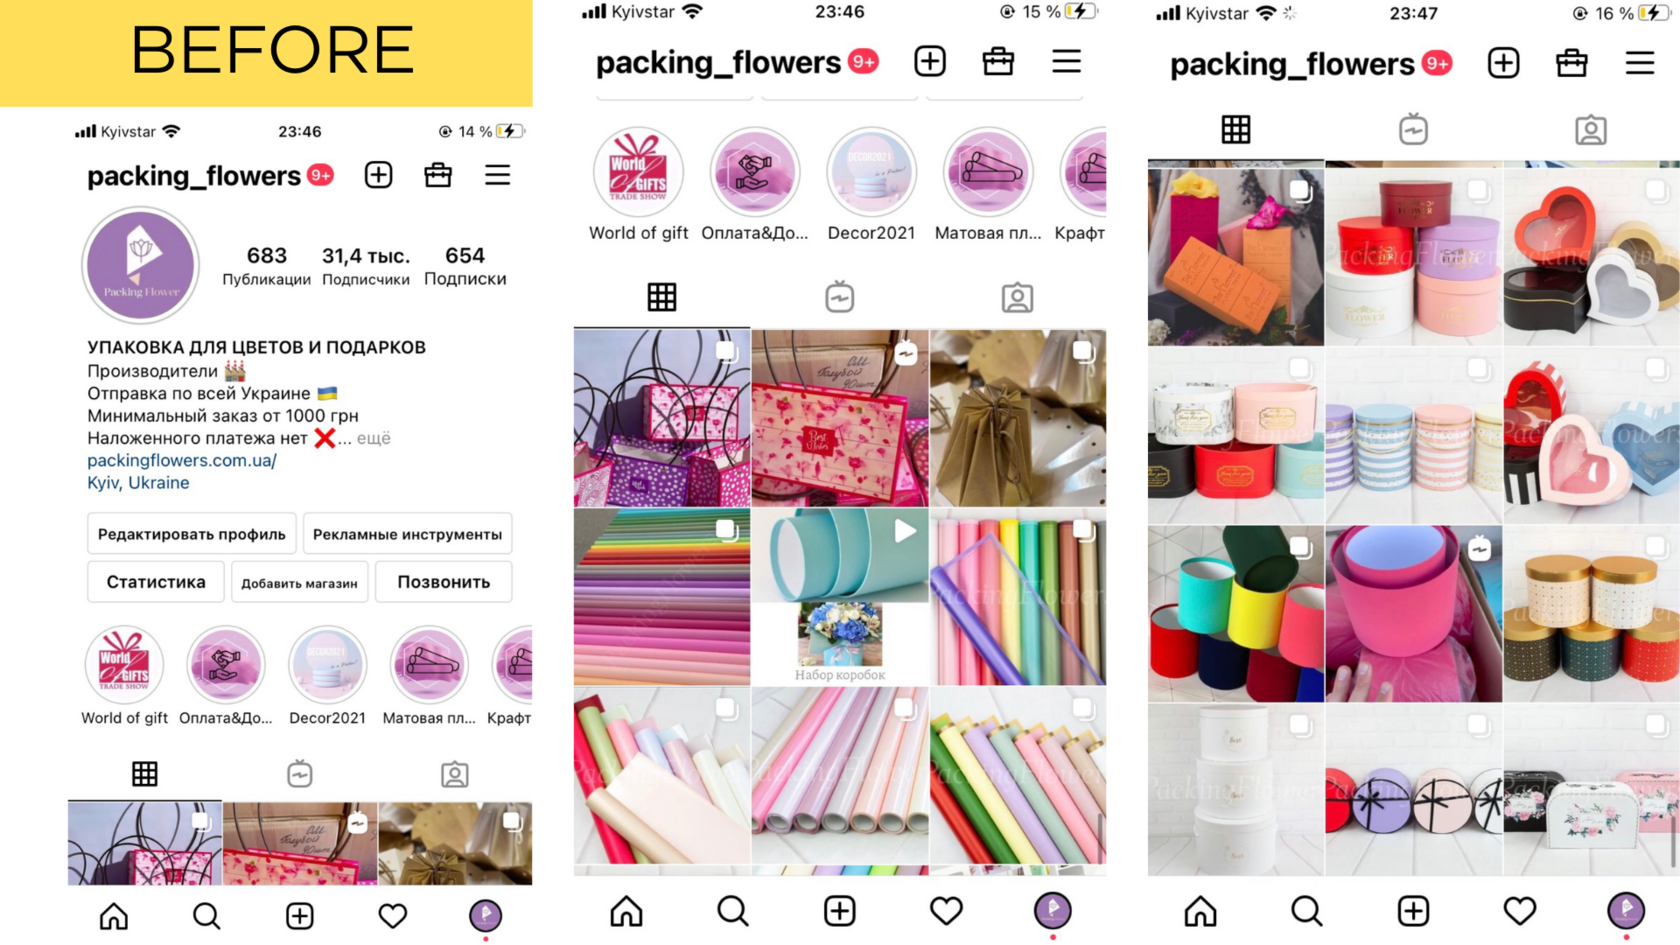This screenshot has width=1680, height=945.
Task: Click the 'Статистика' button
Action: click(x=156, y=582)
